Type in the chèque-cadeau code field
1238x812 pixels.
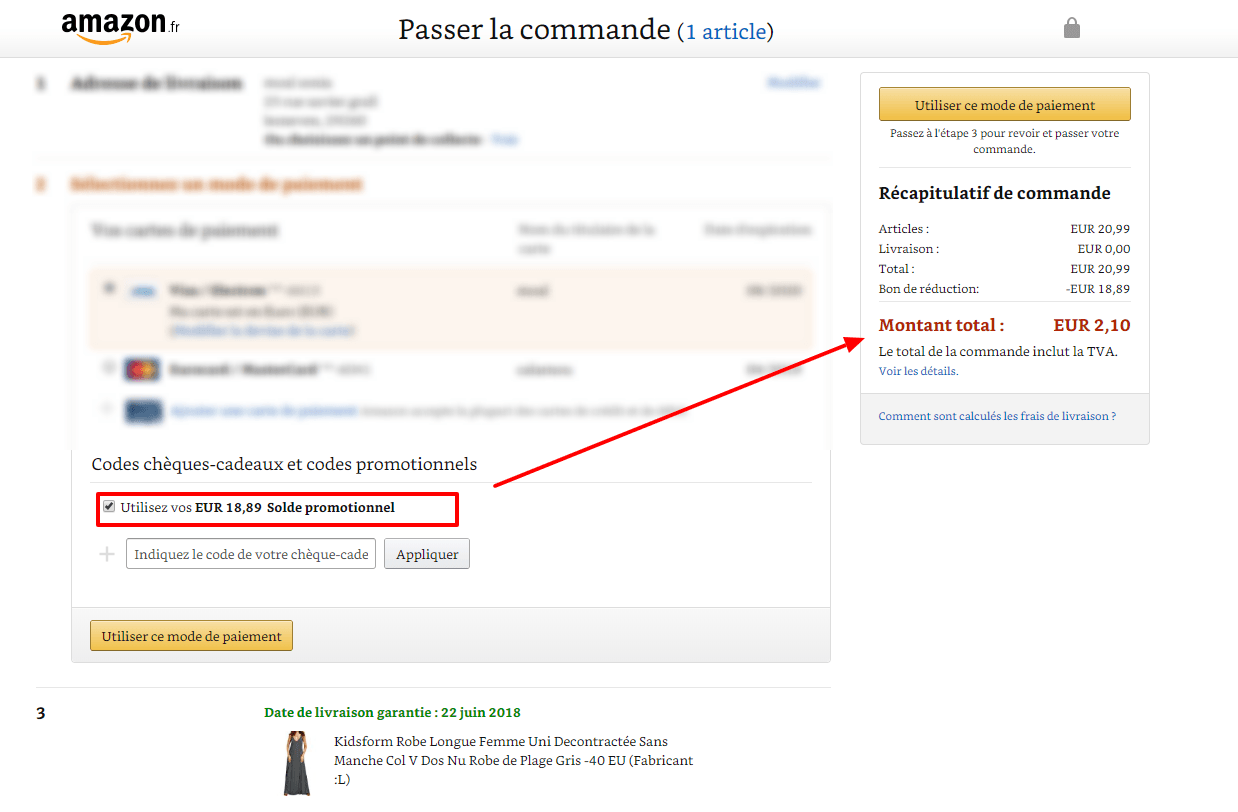point(251,554)
